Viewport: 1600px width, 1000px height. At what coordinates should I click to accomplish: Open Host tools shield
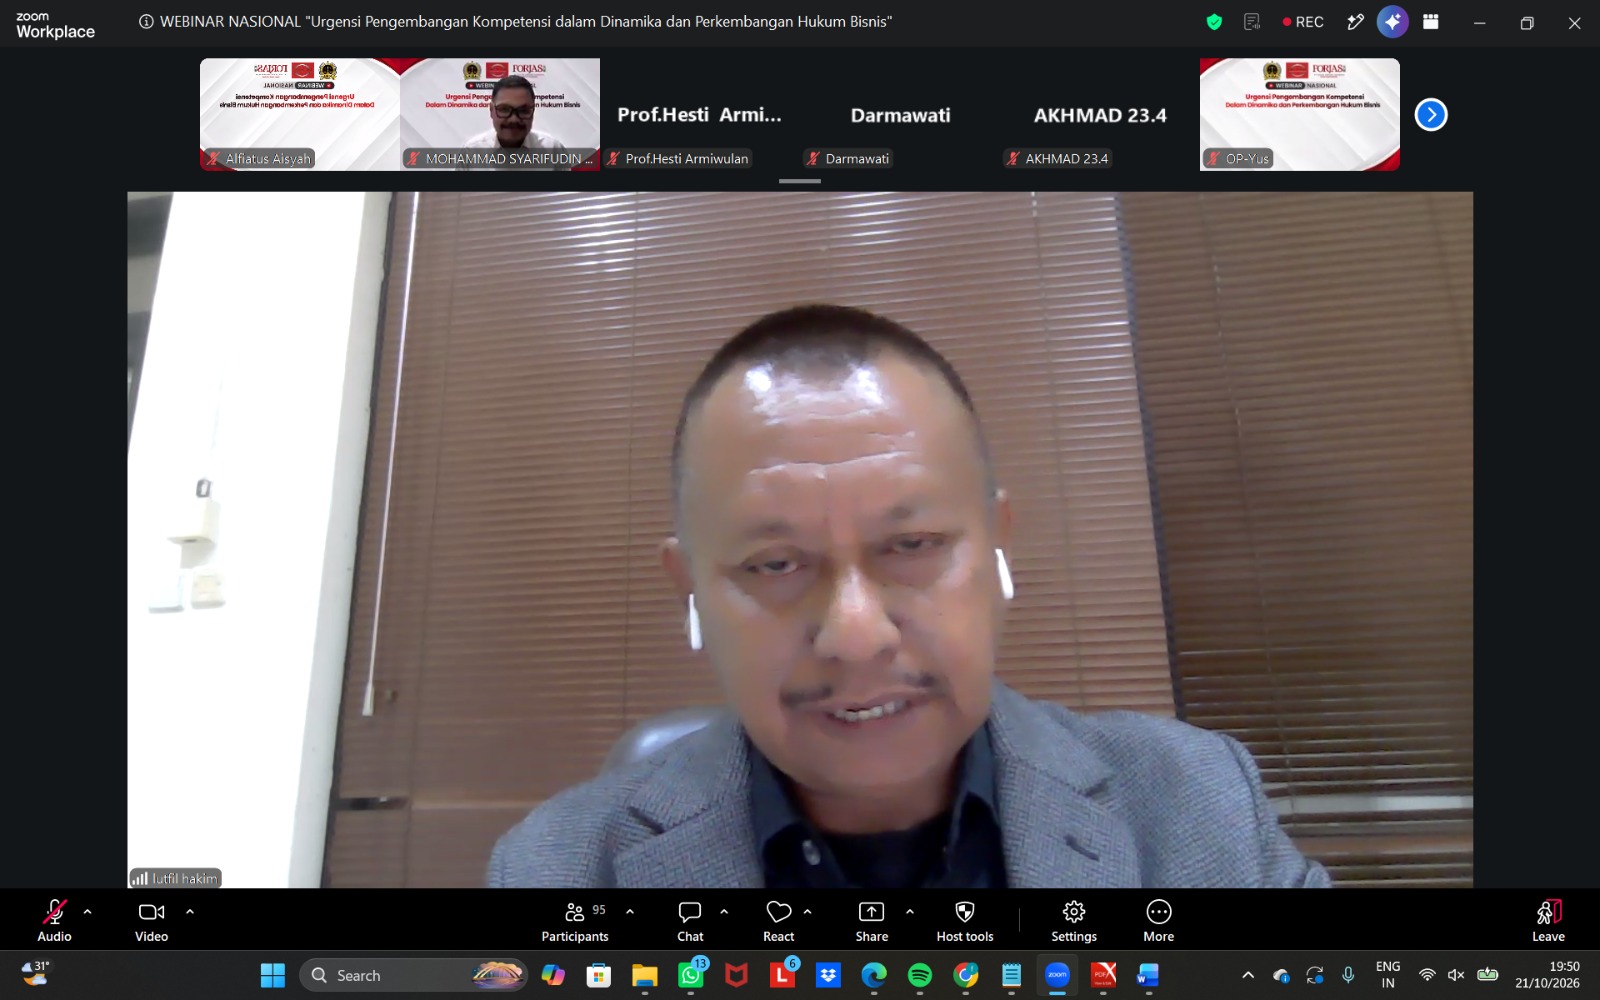click(x=965, y=920)
